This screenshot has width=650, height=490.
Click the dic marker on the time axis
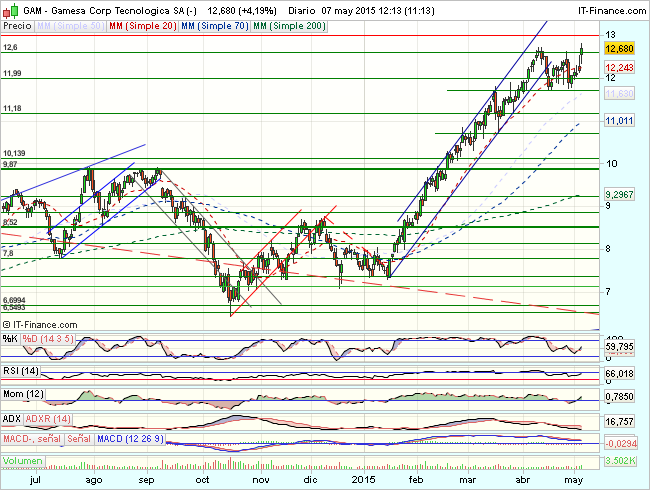click(x=310, y=480)
